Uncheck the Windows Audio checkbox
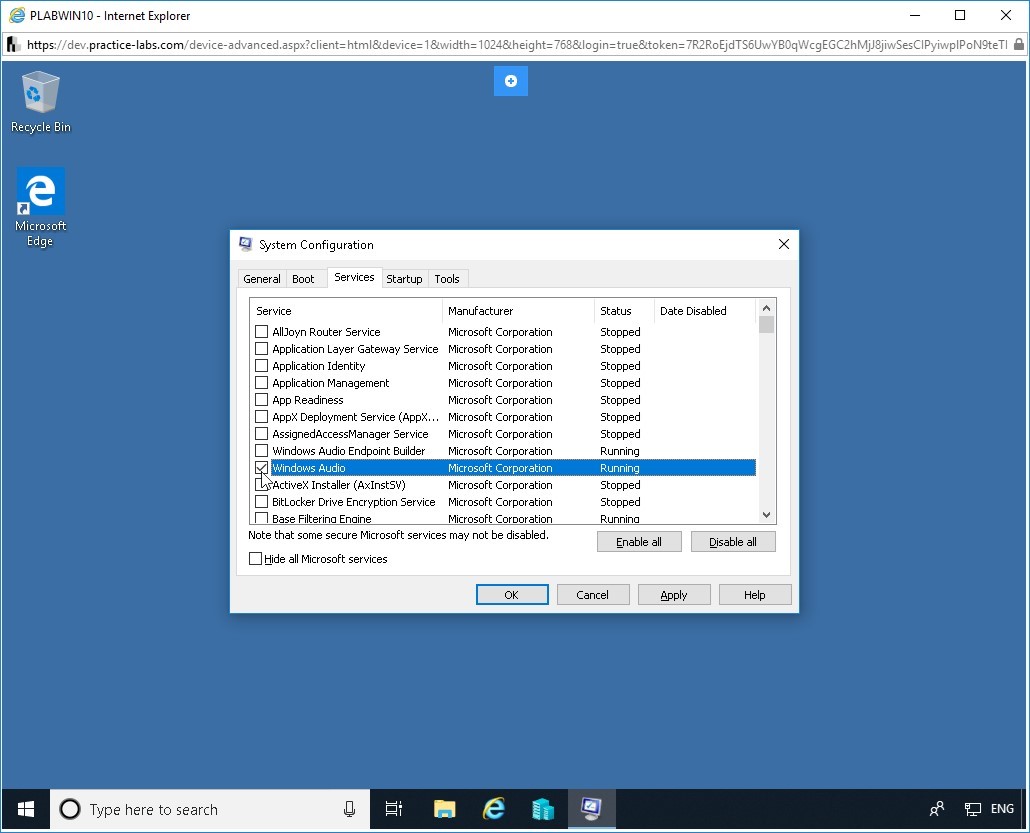The width and height of the screenshot is (1030, 833). point(261,468)
